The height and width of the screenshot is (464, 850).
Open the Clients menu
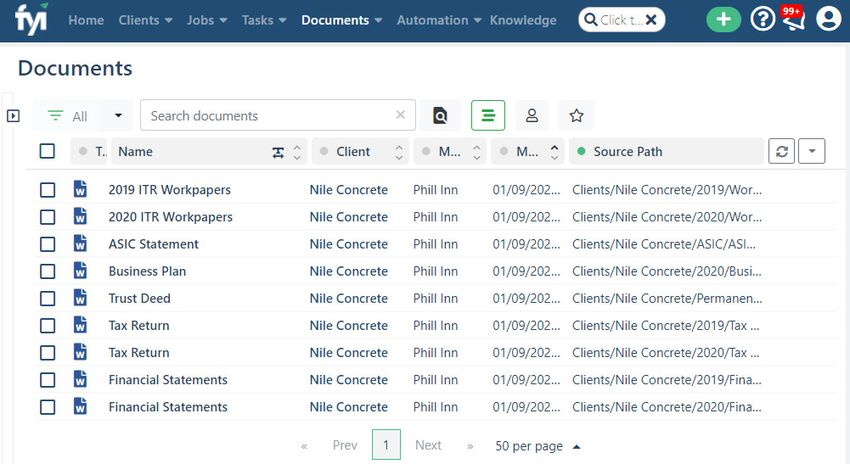click(x=145, y=20)
